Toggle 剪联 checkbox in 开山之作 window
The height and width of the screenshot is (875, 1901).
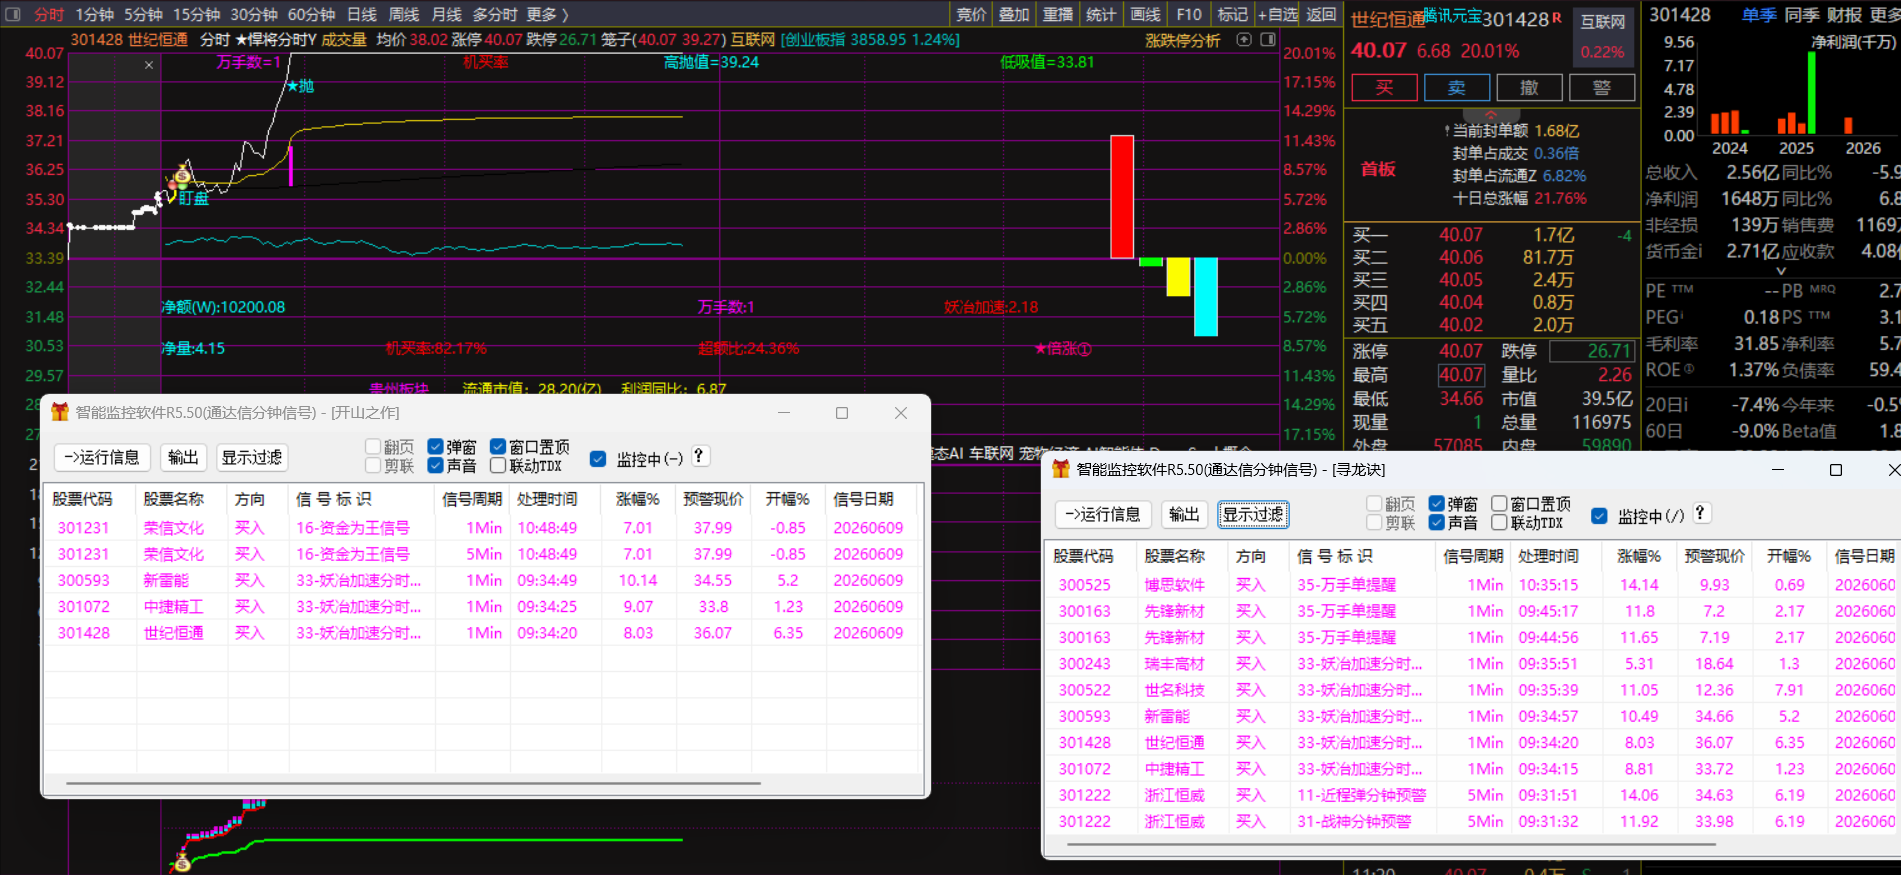pyautogui.click(x=374, y=466)
